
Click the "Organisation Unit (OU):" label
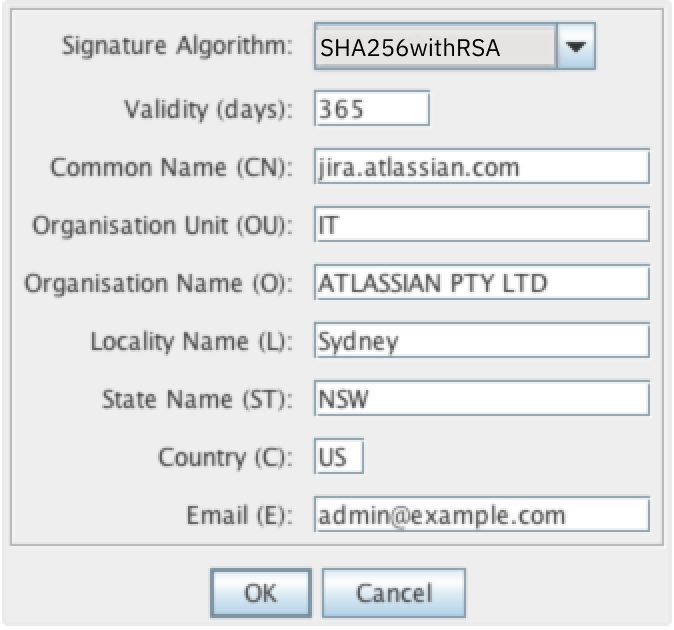tap(162, 225)
